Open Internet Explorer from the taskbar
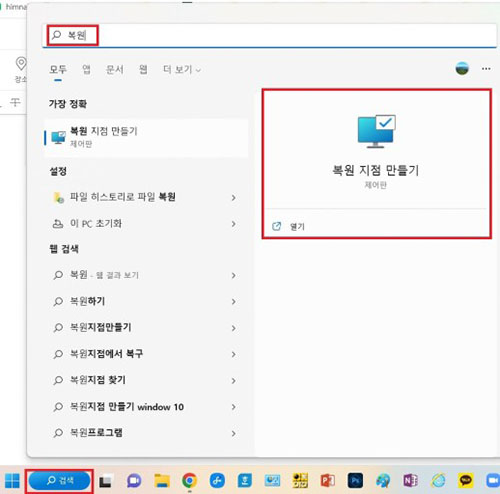This screenshot has height=494, width=500. (438, 481)
